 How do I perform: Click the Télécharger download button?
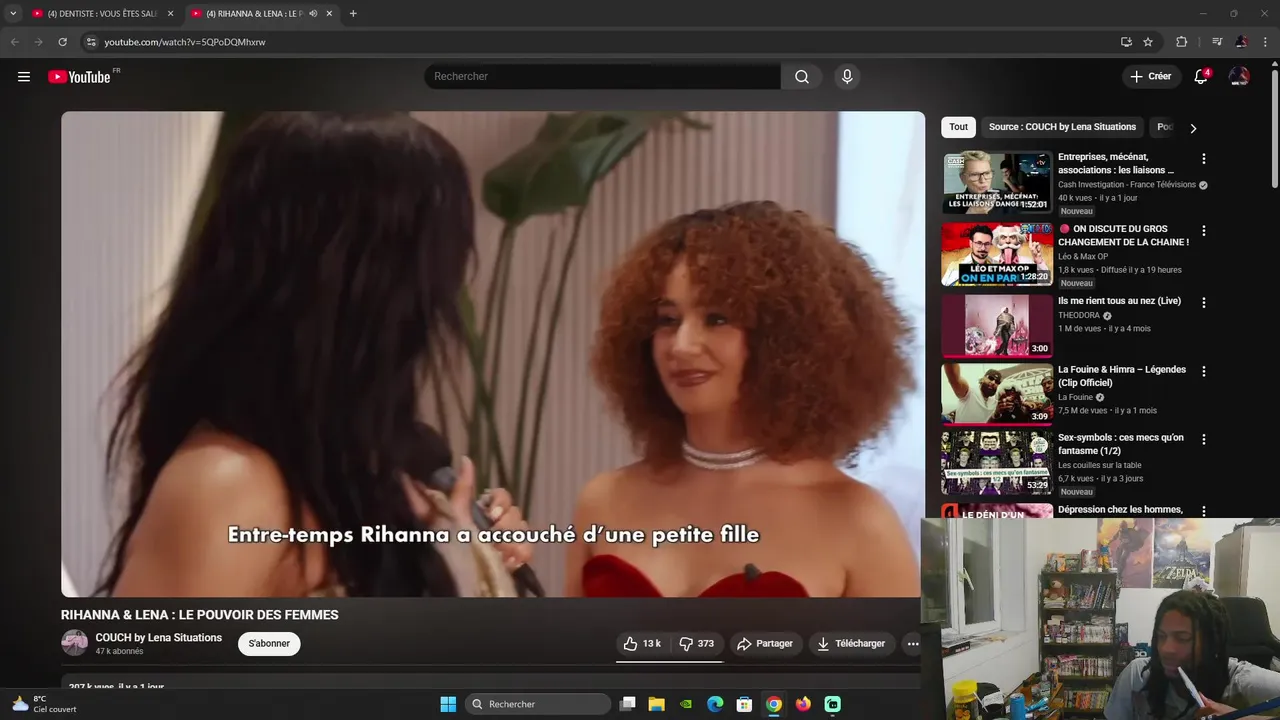(851, 644)
